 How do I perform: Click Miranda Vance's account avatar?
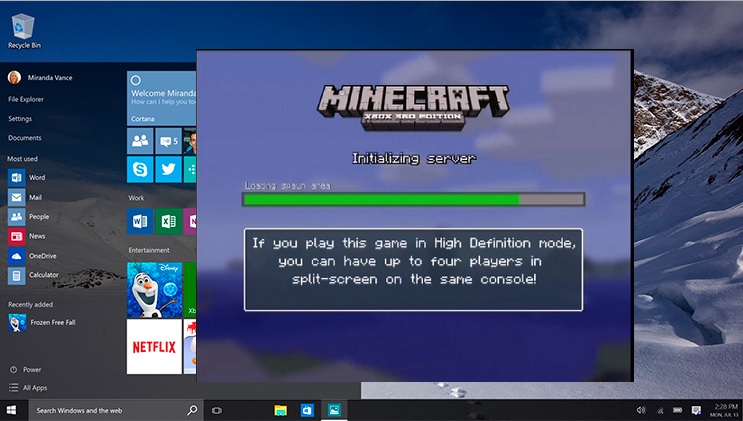point(14,77)
